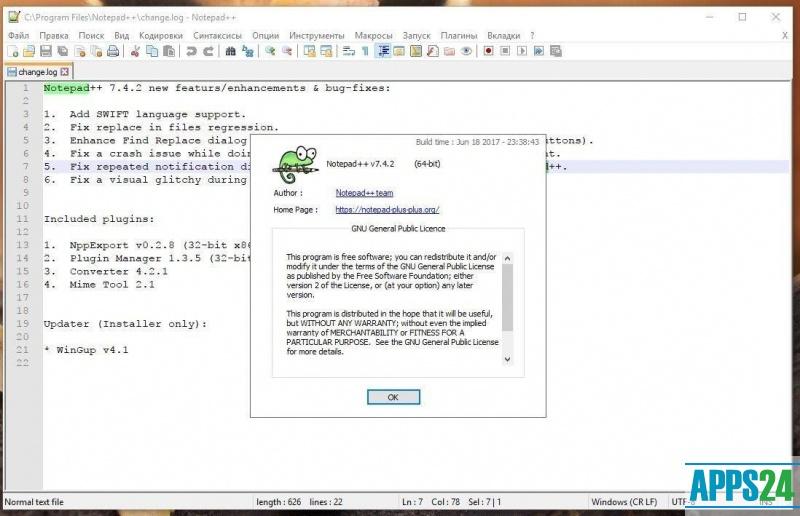Click the Play macro toolbar icon
Image resolution: width=800 pixels, height=516 pixels.
(x=521, y=51)
